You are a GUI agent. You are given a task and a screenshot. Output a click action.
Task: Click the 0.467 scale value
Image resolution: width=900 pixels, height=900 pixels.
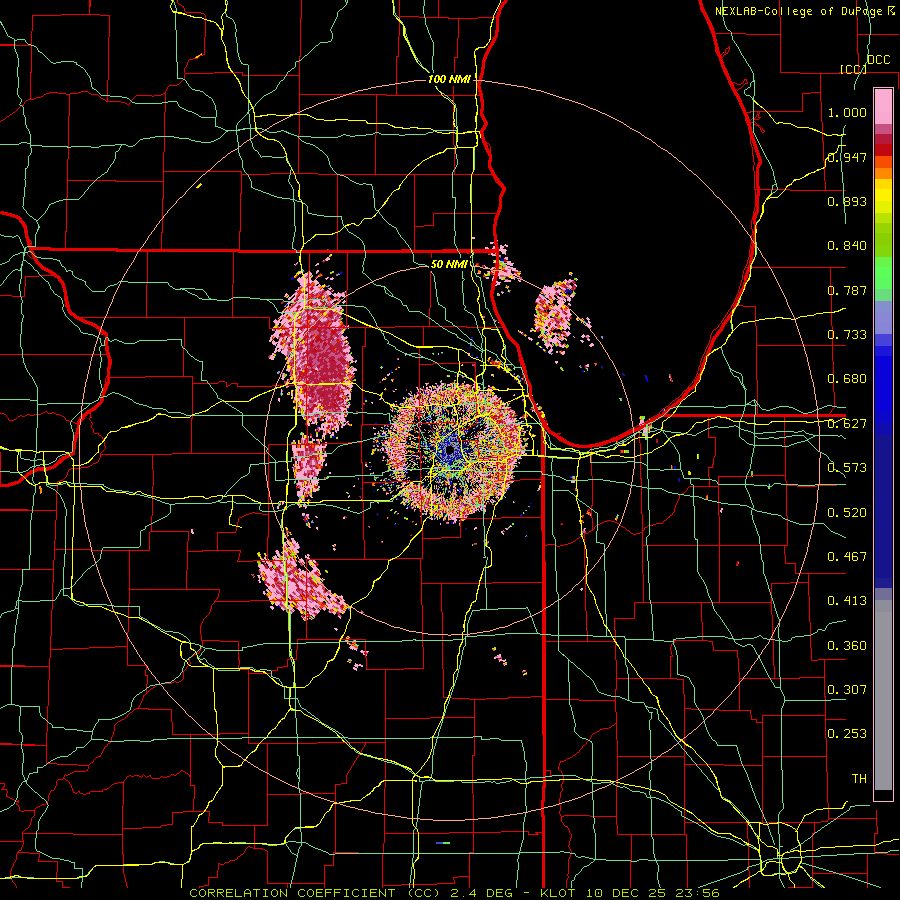(847, 557)
